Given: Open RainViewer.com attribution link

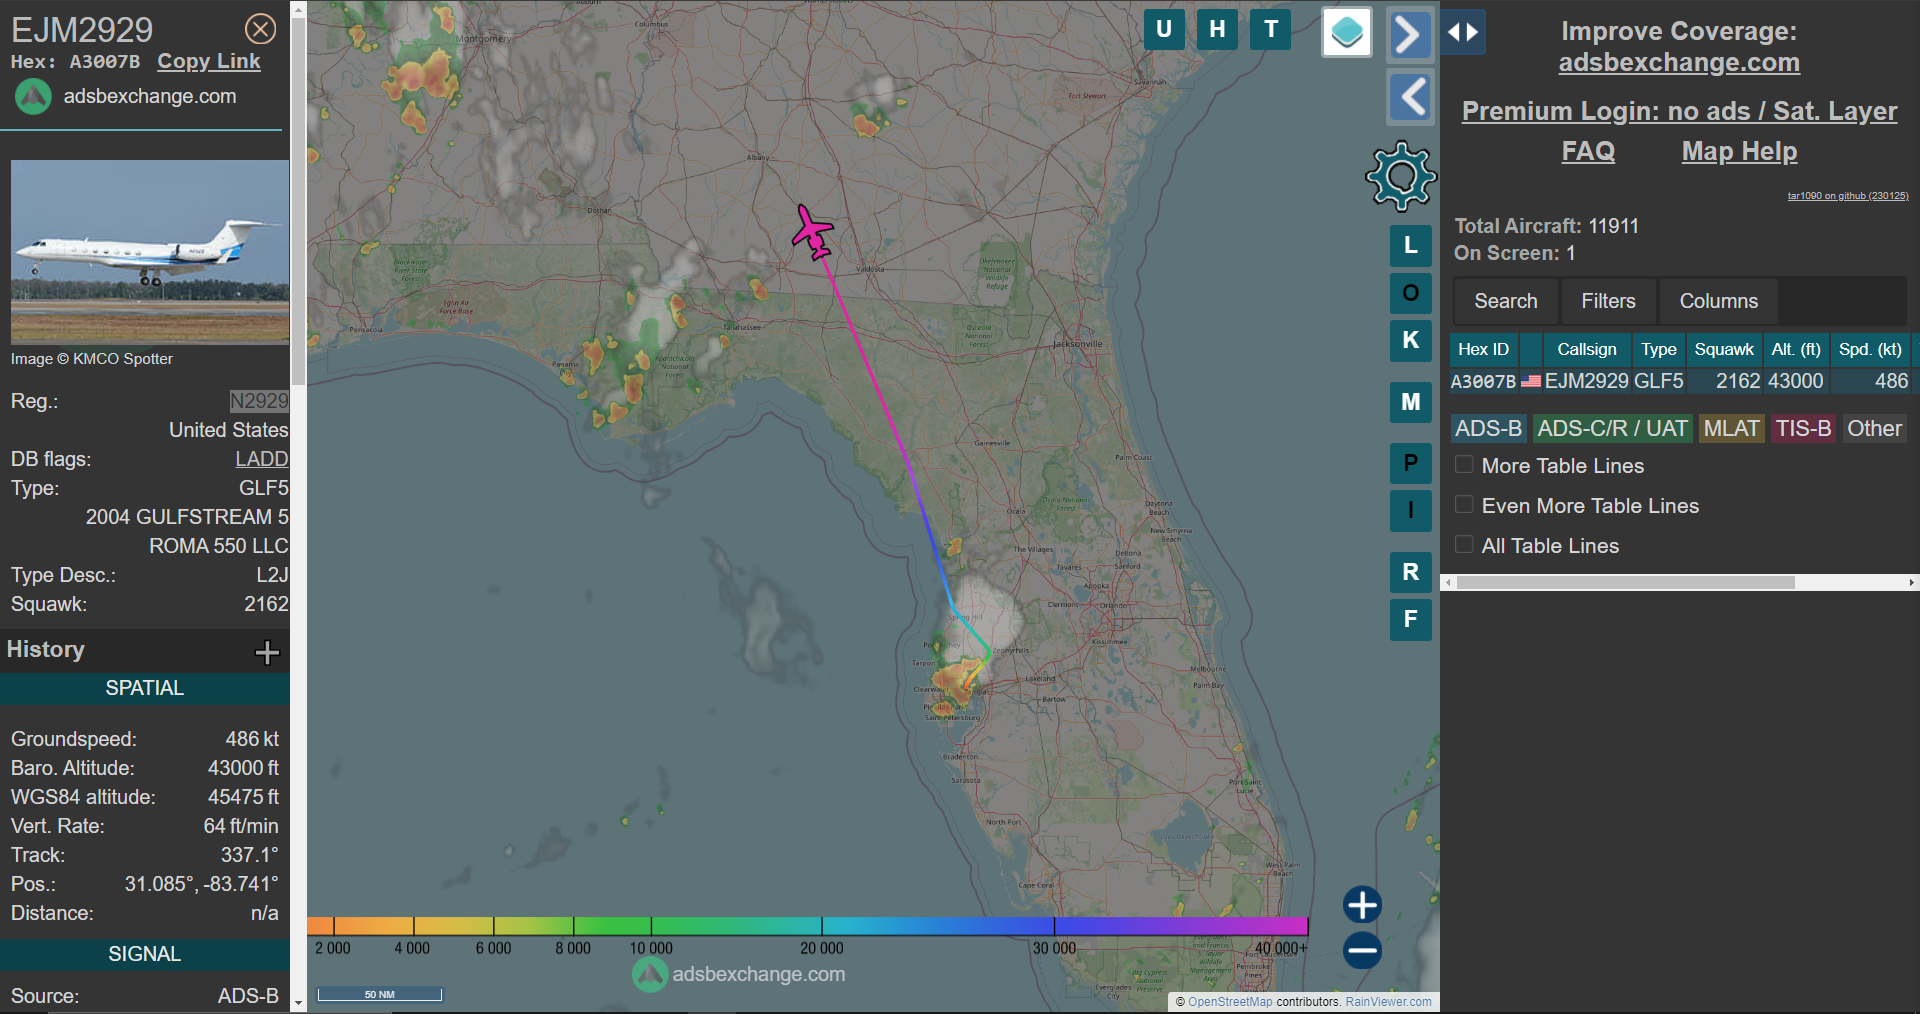Looking at the screenshot, I should [x=1388, y=1002].
